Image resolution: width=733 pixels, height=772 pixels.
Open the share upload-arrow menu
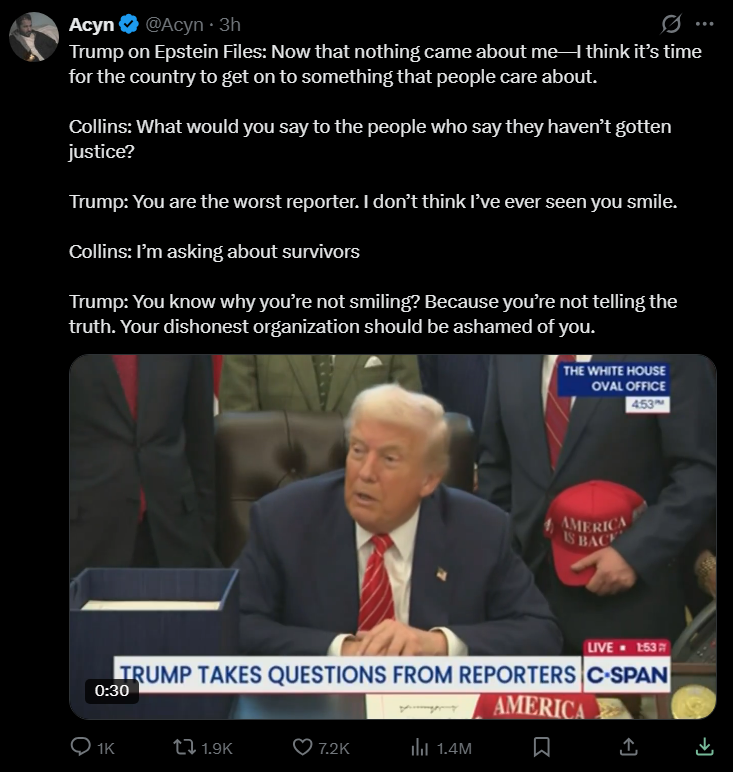point(628,747)
